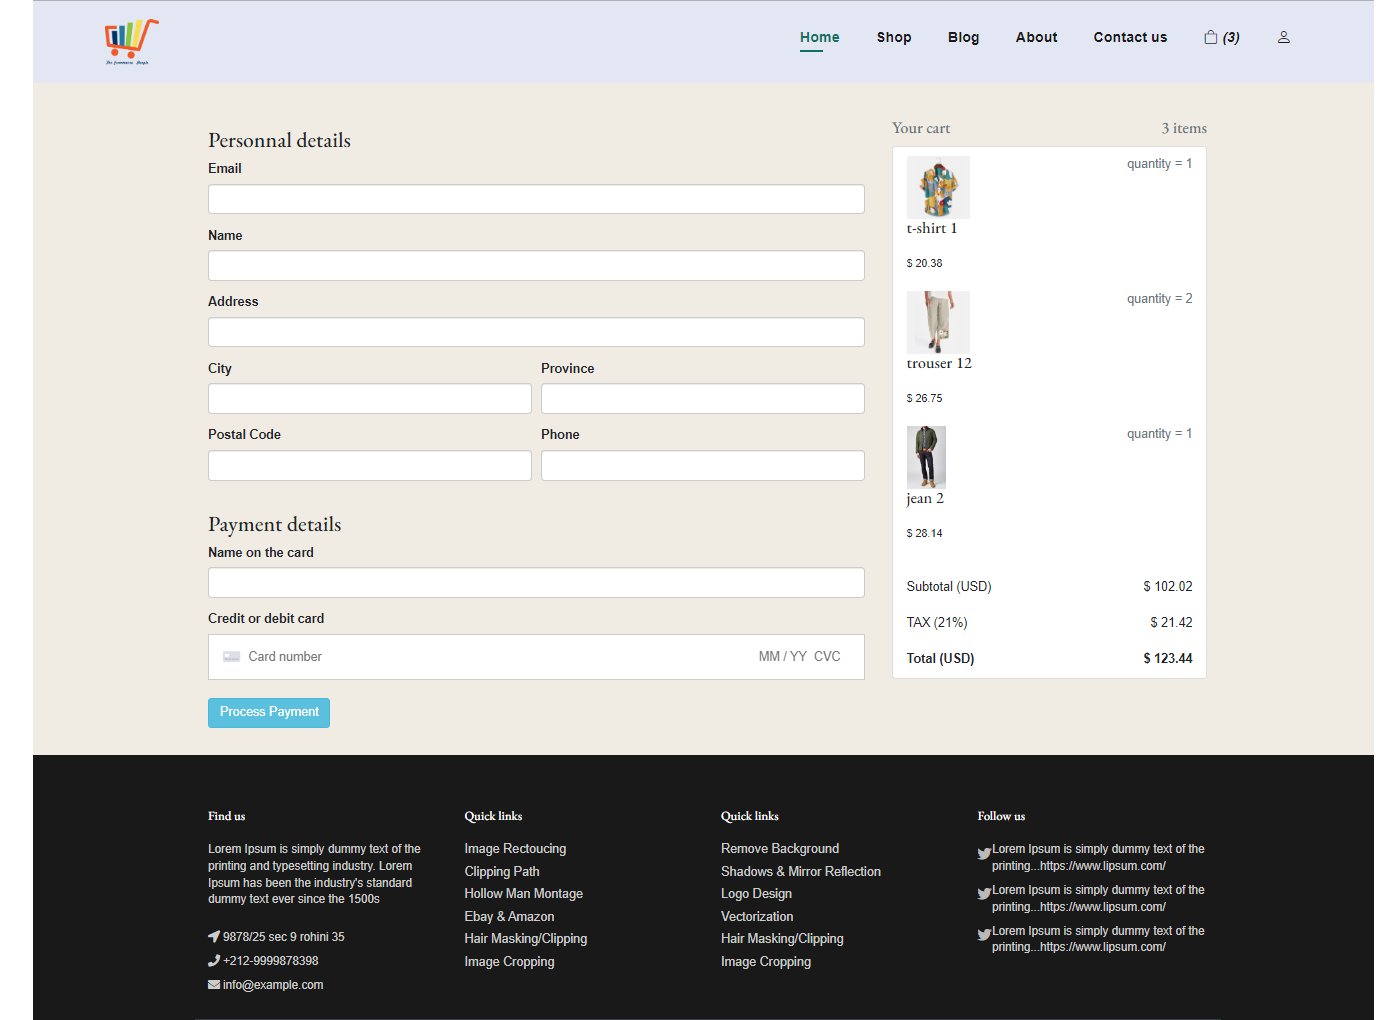Click the ecommerce shop logo

pos(129,41)
